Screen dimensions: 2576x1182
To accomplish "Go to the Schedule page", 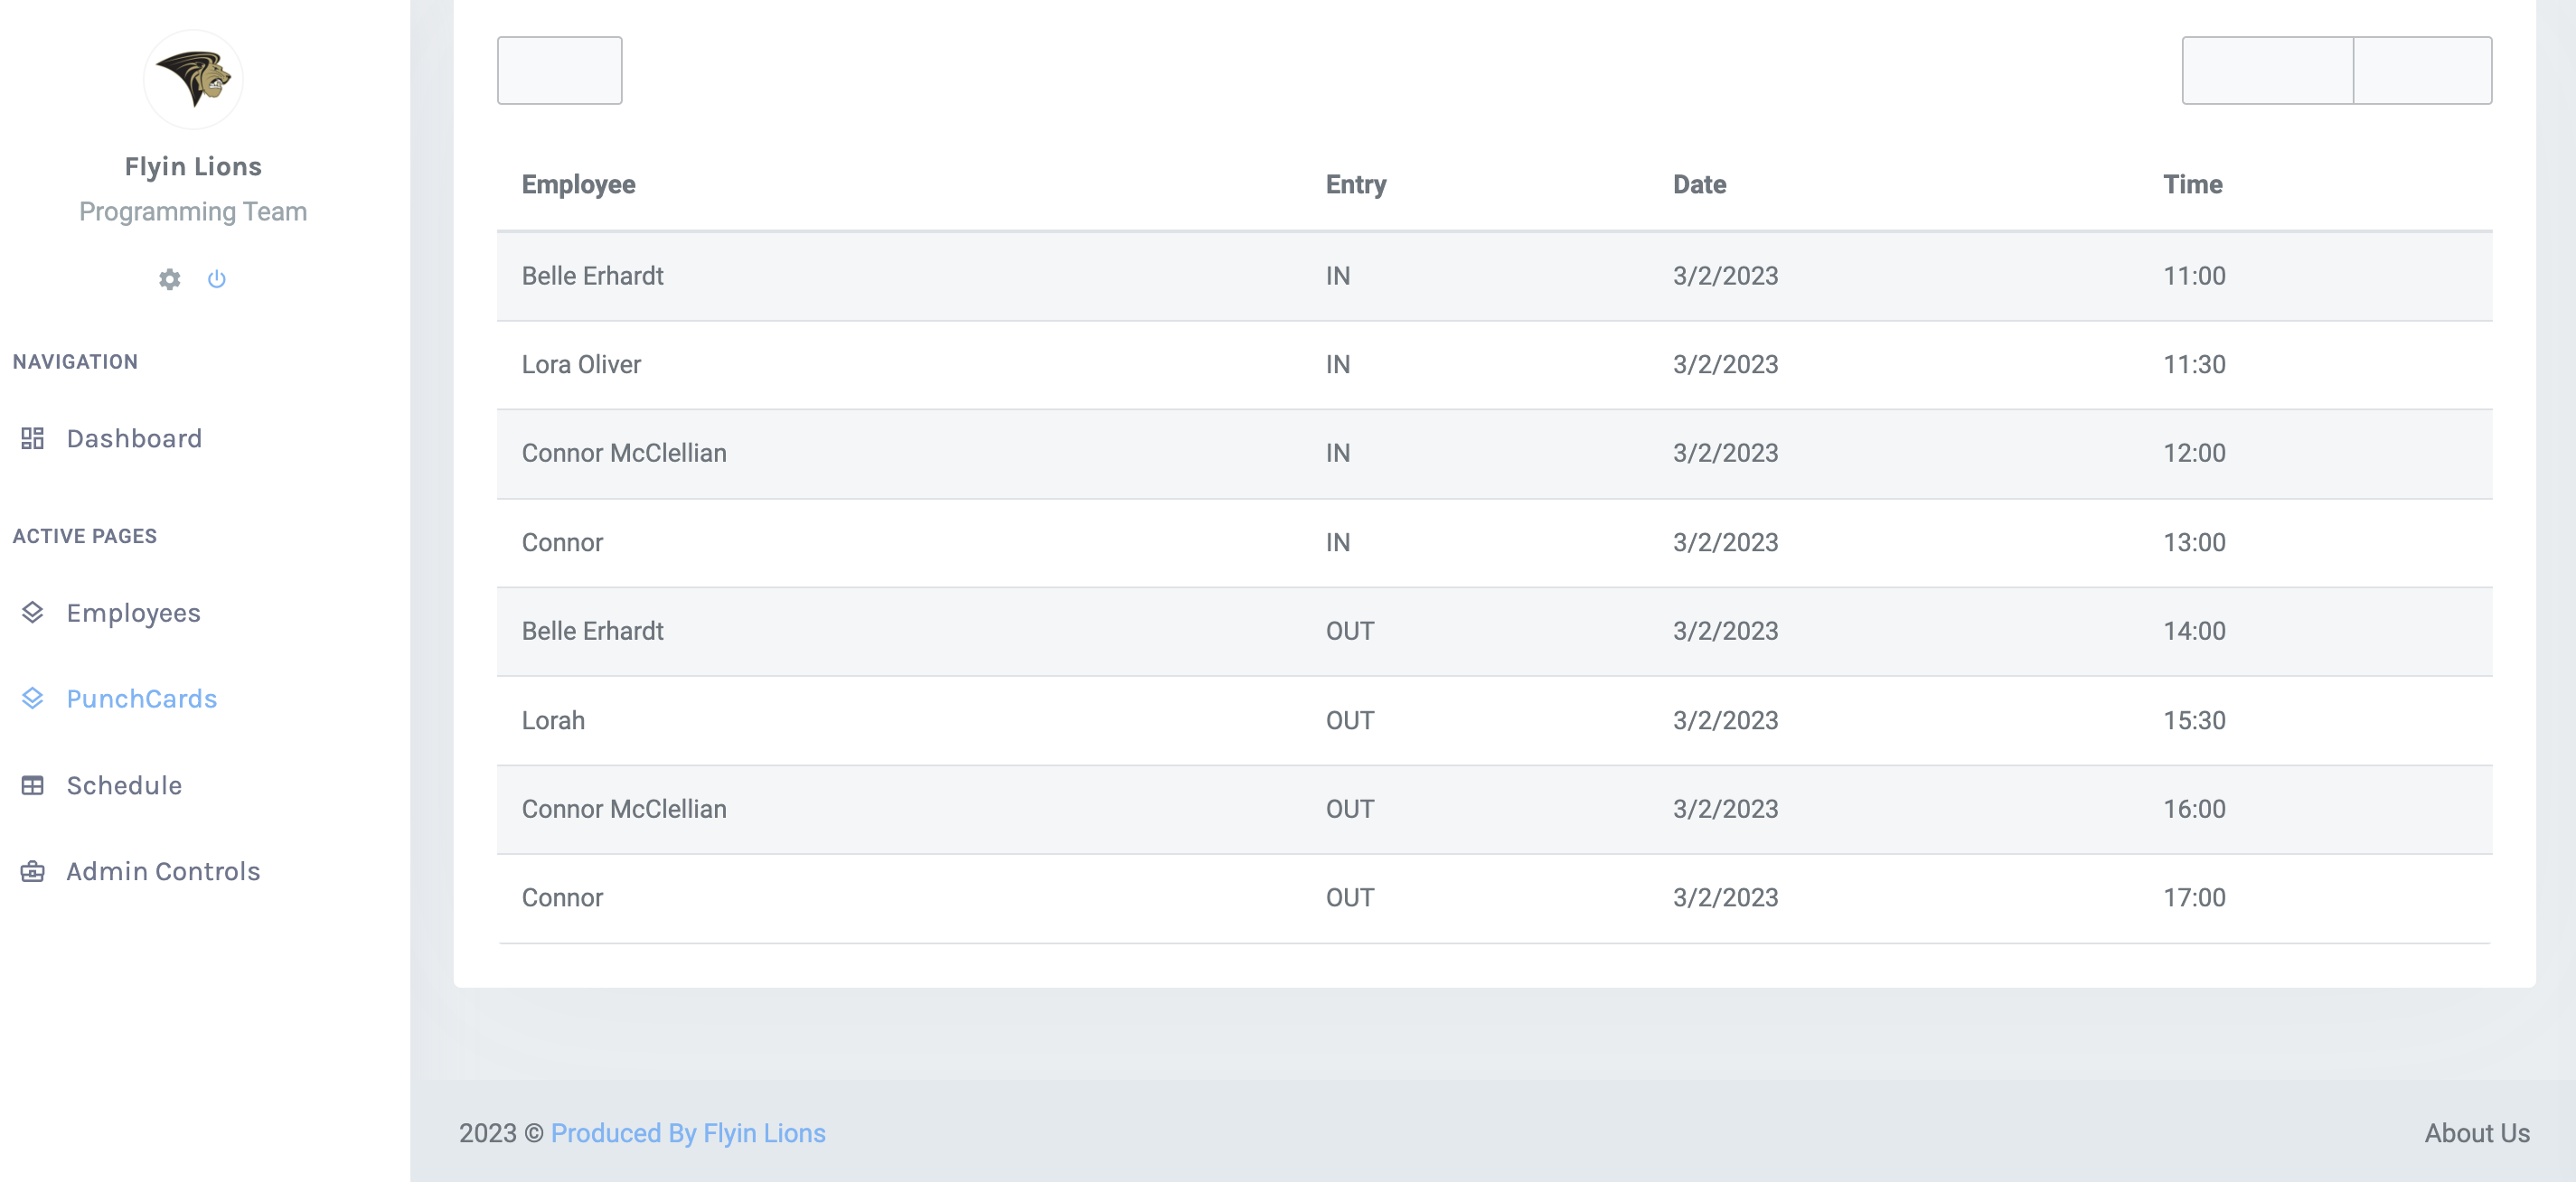I will pos(124,785).
